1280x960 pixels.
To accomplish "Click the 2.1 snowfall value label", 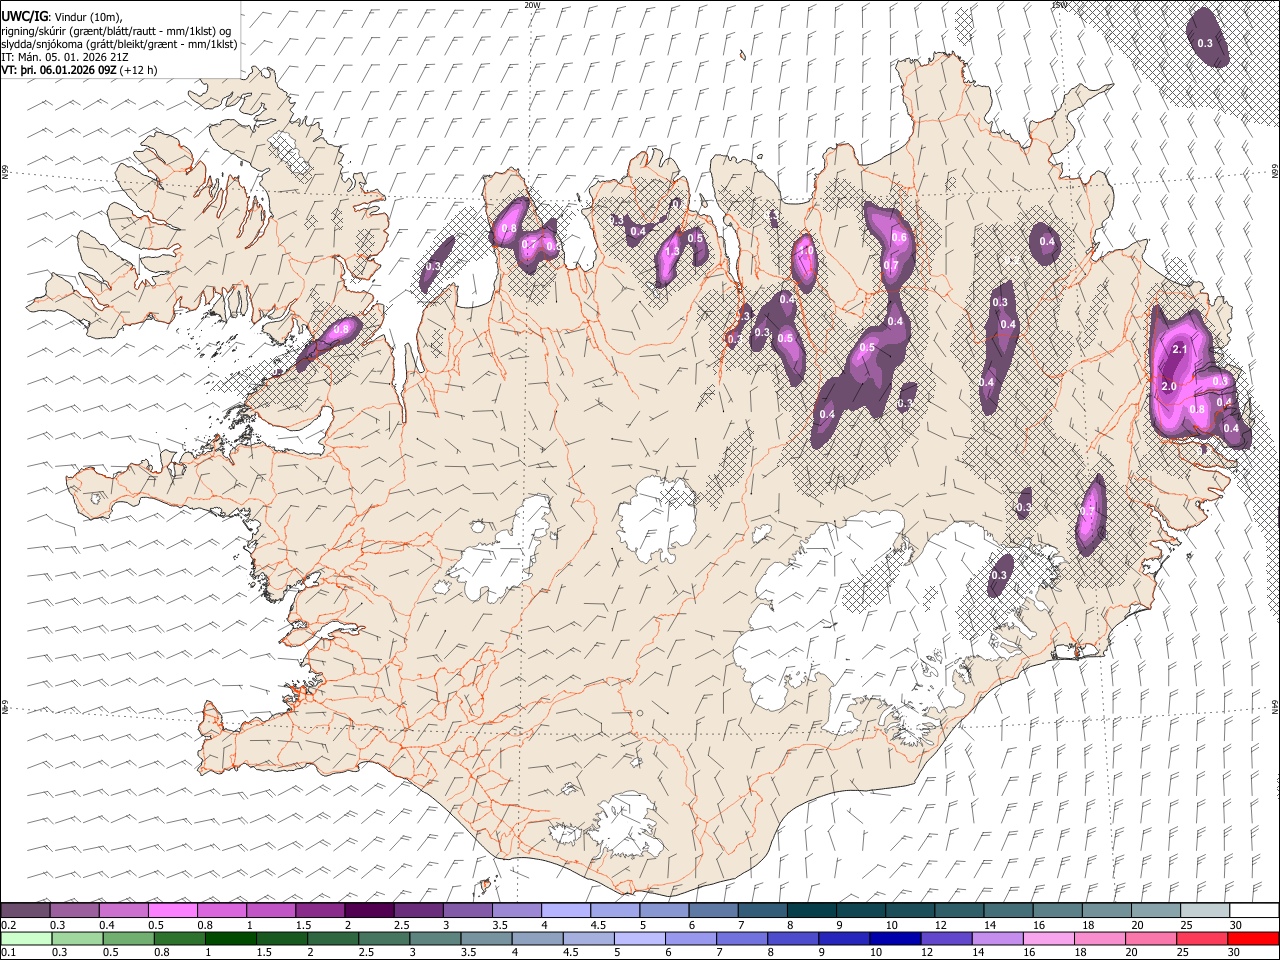I will tap(1179, 349).
